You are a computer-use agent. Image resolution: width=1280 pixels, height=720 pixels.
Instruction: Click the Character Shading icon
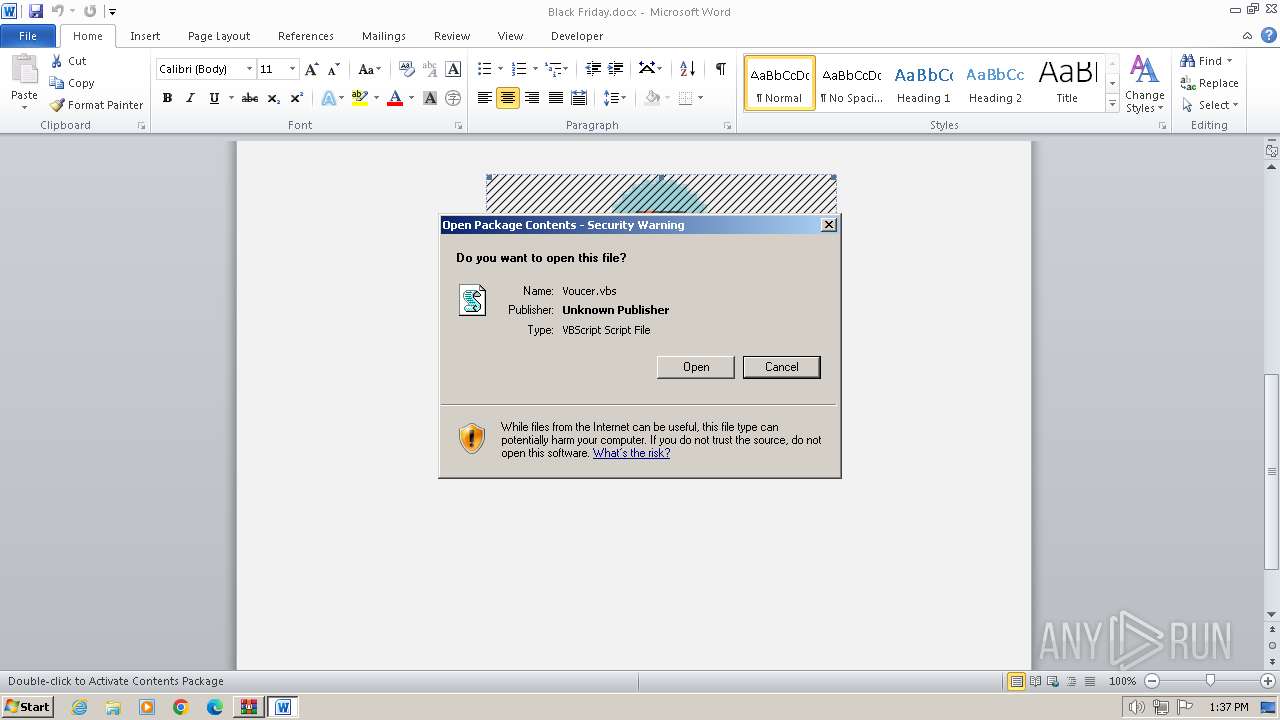[430, 98]
